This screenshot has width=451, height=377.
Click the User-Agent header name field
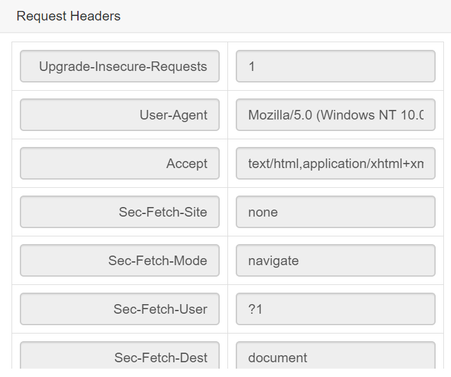(120, 115)
